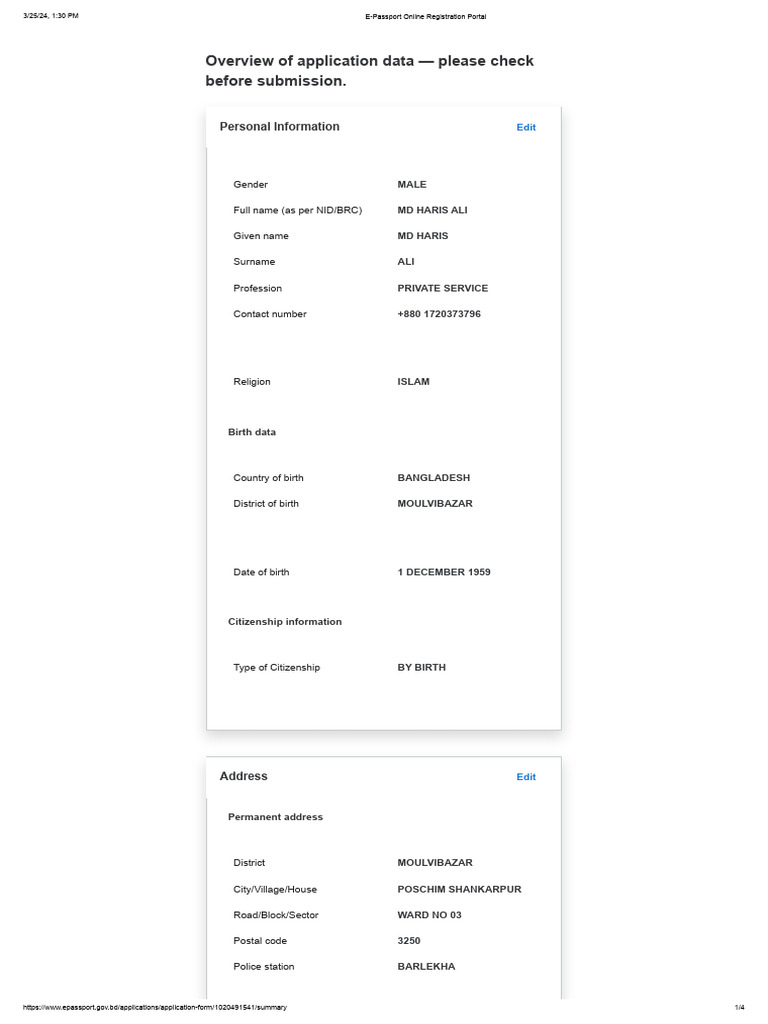Click the Type of Citizenship BY BIRTH value
Screen dimensions: 768x1024
point(422,667)
